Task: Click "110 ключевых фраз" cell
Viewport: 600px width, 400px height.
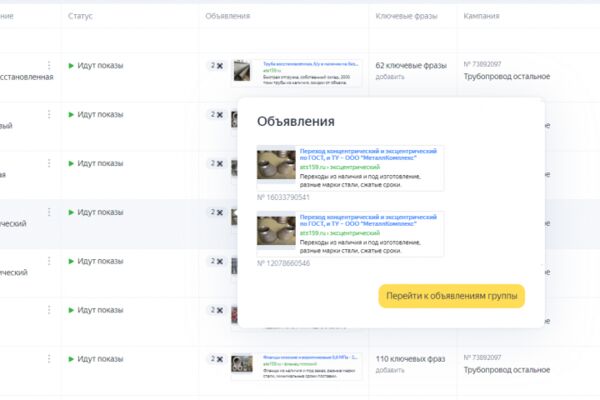Action: pos(410,359)
